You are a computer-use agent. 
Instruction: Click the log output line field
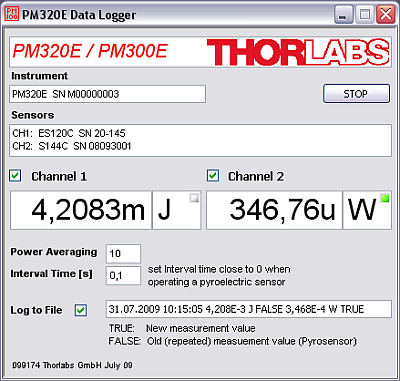tap(249, 309)
